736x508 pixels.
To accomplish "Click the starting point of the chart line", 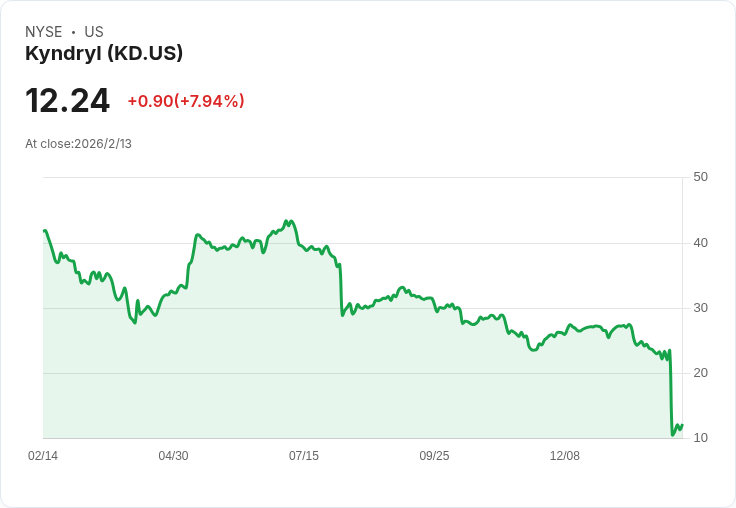I will pos(44,230).
